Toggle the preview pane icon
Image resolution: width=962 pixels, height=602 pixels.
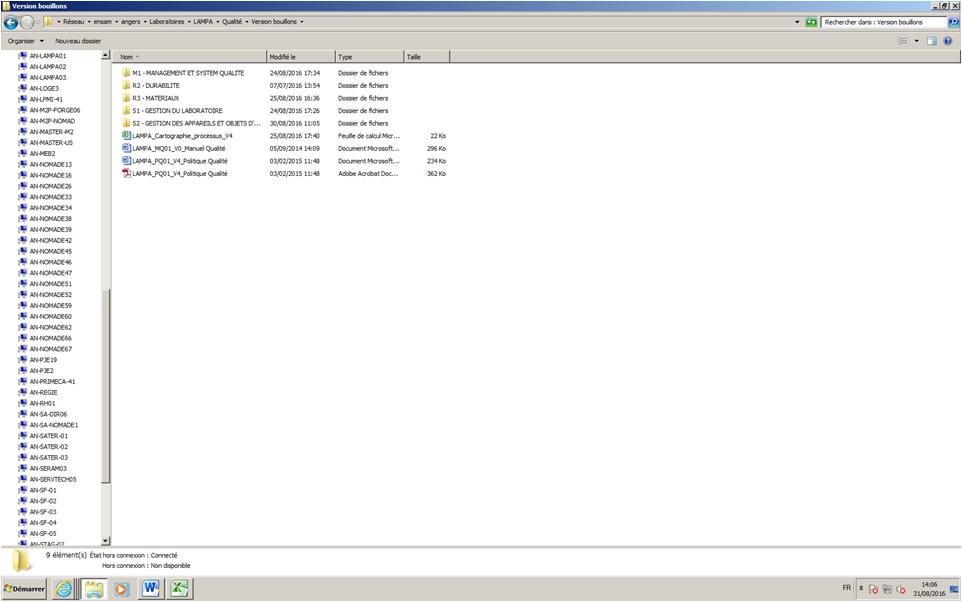tap(931, 41)
